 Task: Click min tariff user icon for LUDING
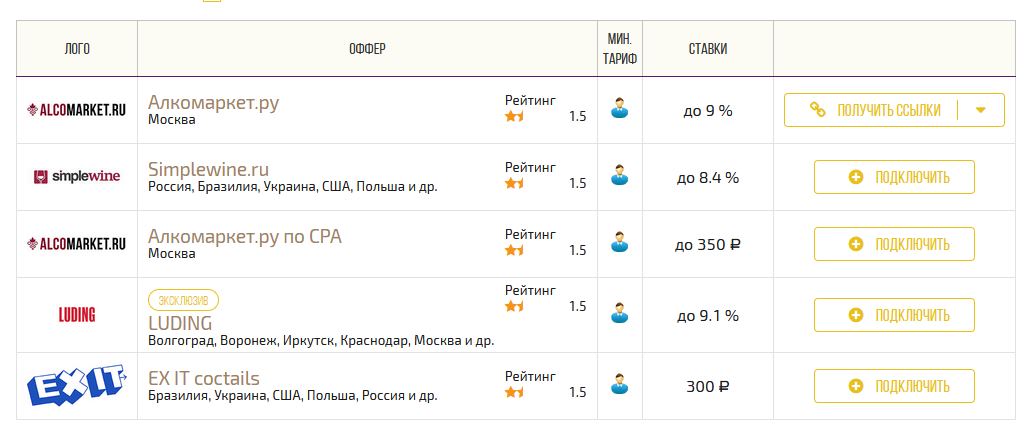point(621,313)
